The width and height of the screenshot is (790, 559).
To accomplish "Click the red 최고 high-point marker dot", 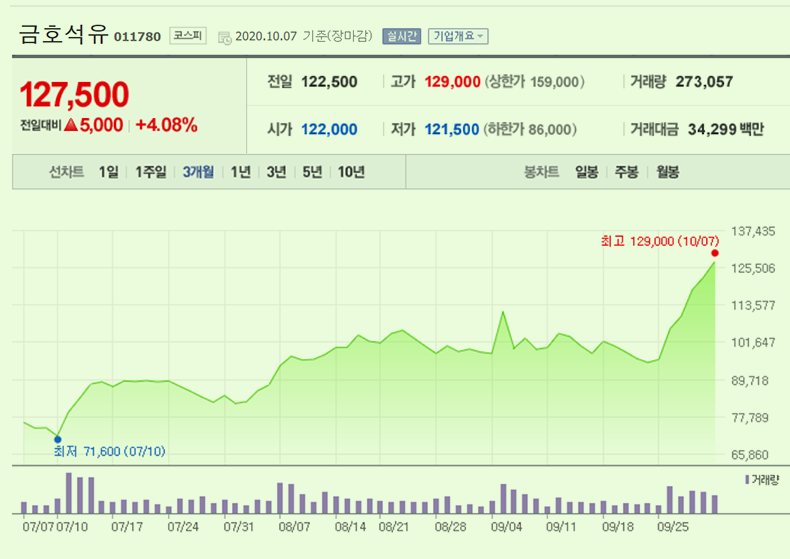I will tap(714, 253).
